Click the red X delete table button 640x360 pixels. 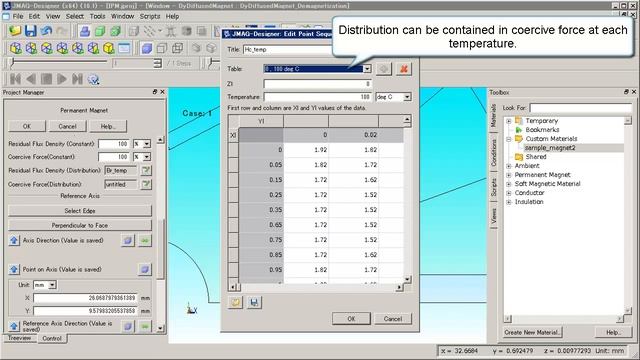(x=404, y=69)
